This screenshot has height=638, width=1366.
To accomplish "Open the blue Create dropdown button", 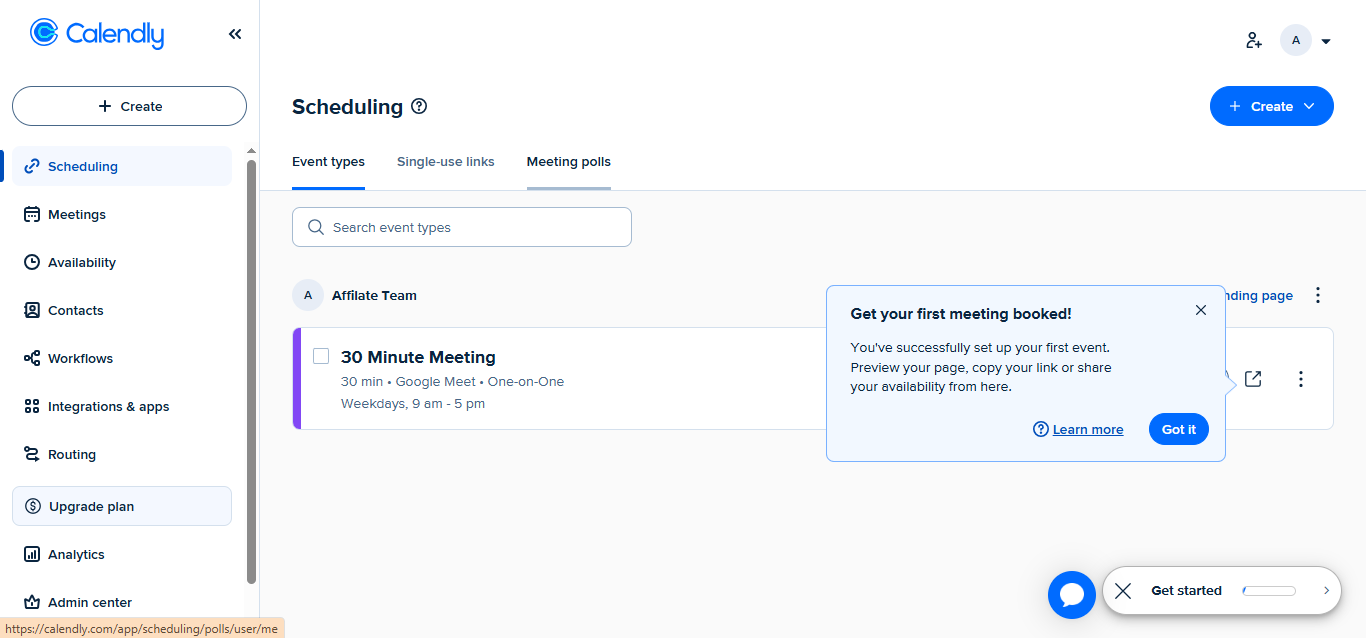I will pos(1272,106).
